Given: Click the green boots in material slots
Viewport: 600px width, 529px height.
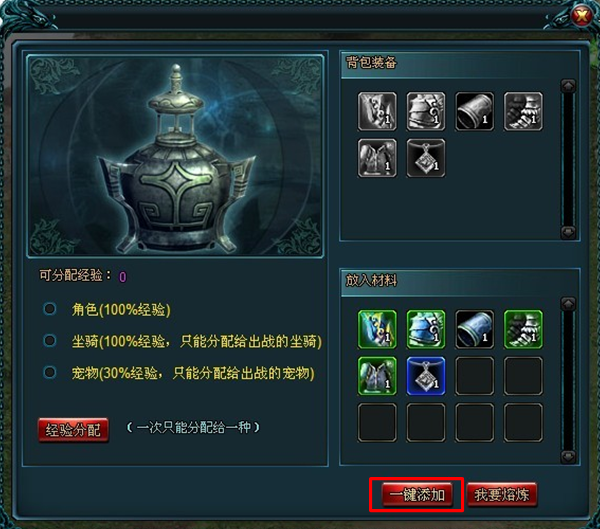Looking at the screenshot, I should (x=377, y=329).
